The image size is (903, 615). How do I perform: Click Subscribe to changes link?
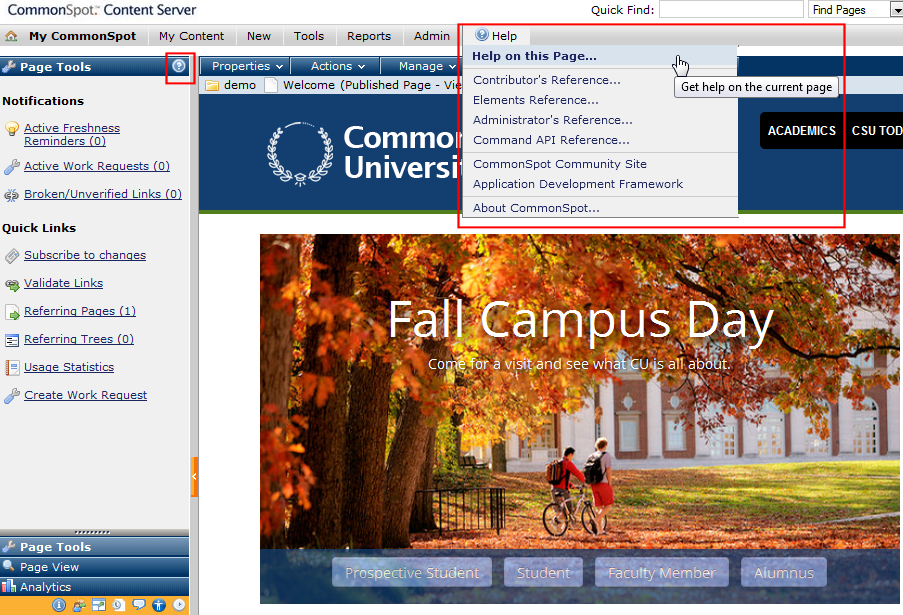(x=85, y=255)
